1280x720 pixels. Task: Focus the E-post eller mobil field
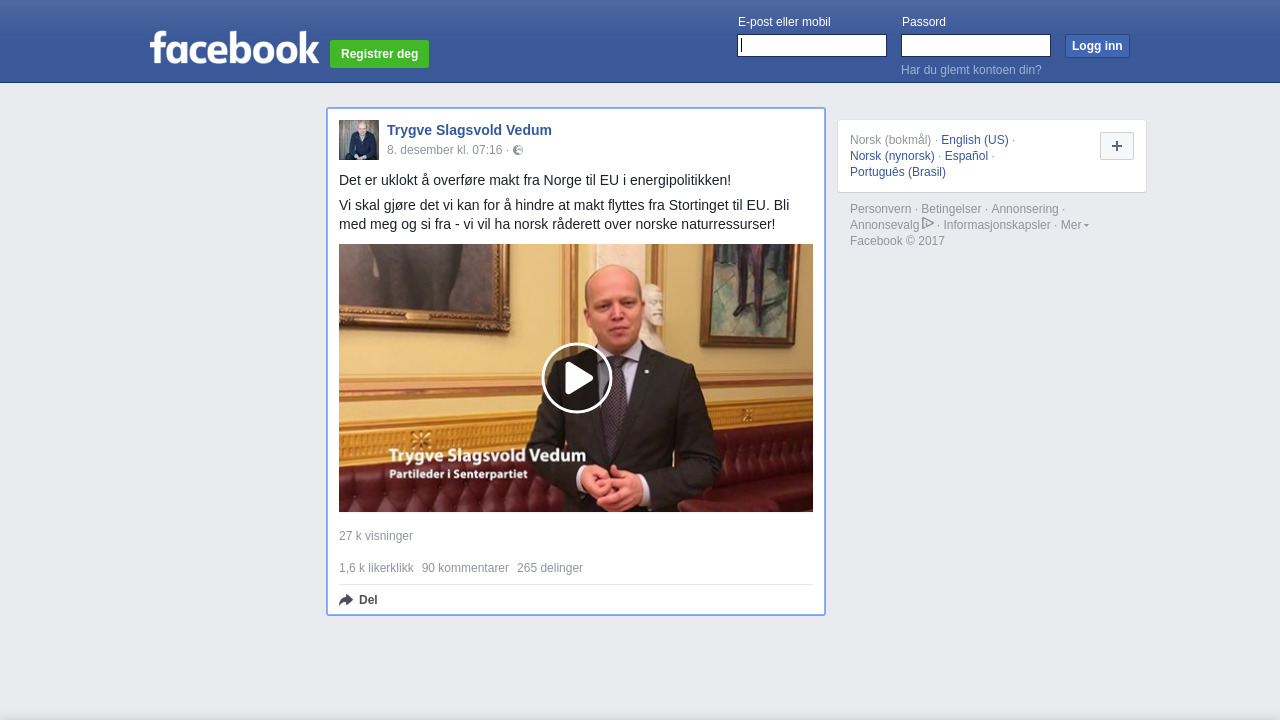[x=812, y=46]
